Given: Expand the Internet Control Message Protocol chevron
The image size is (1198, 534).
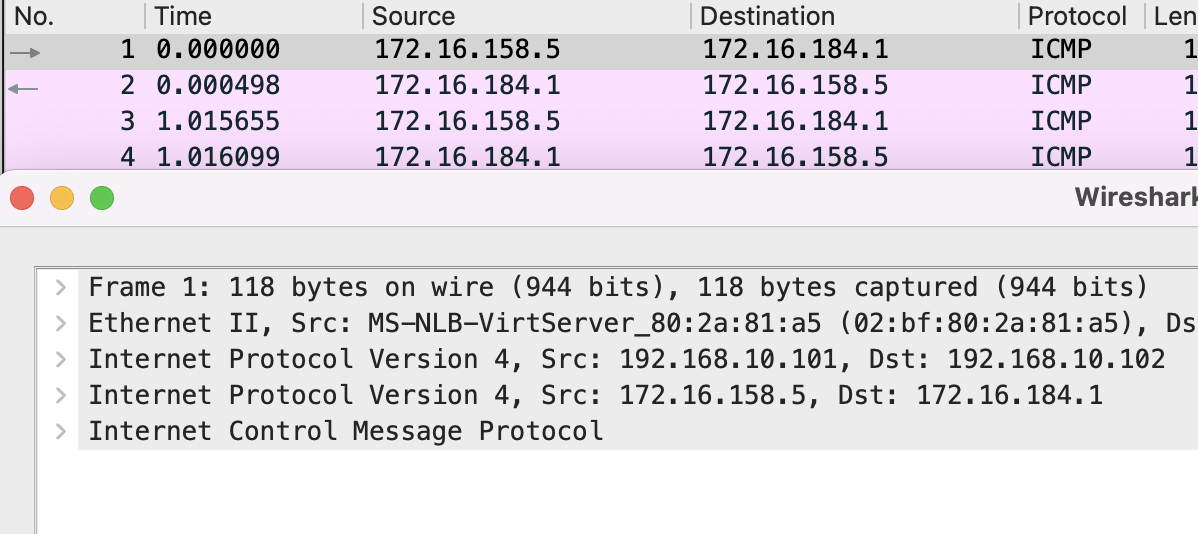Looking at the screenshot, I should click(61, 432).
